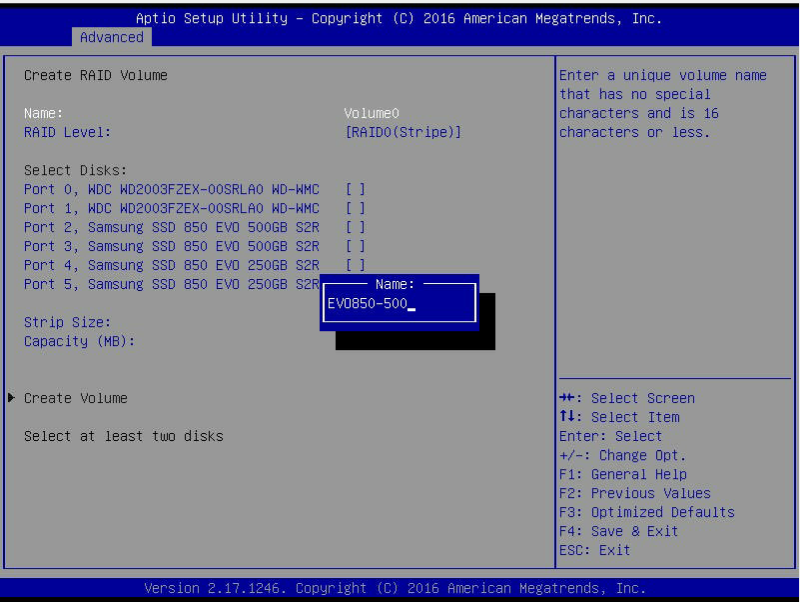Select the Capacity (MB) option
This screenshot has height=602, width=800.
(79, 341)
